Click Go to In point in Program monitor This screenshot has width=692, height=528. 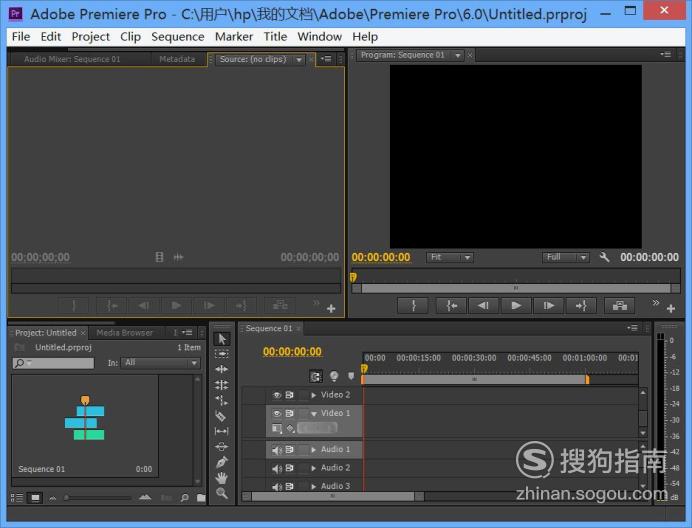point(451,305)
